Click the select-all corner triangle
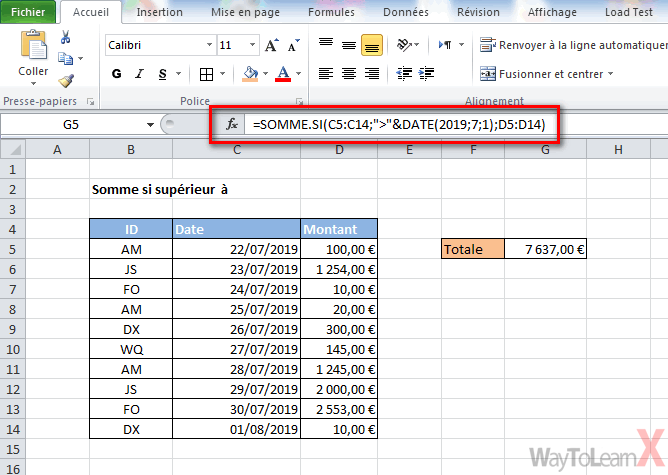 pyautogui.click(x=13, y=150)
